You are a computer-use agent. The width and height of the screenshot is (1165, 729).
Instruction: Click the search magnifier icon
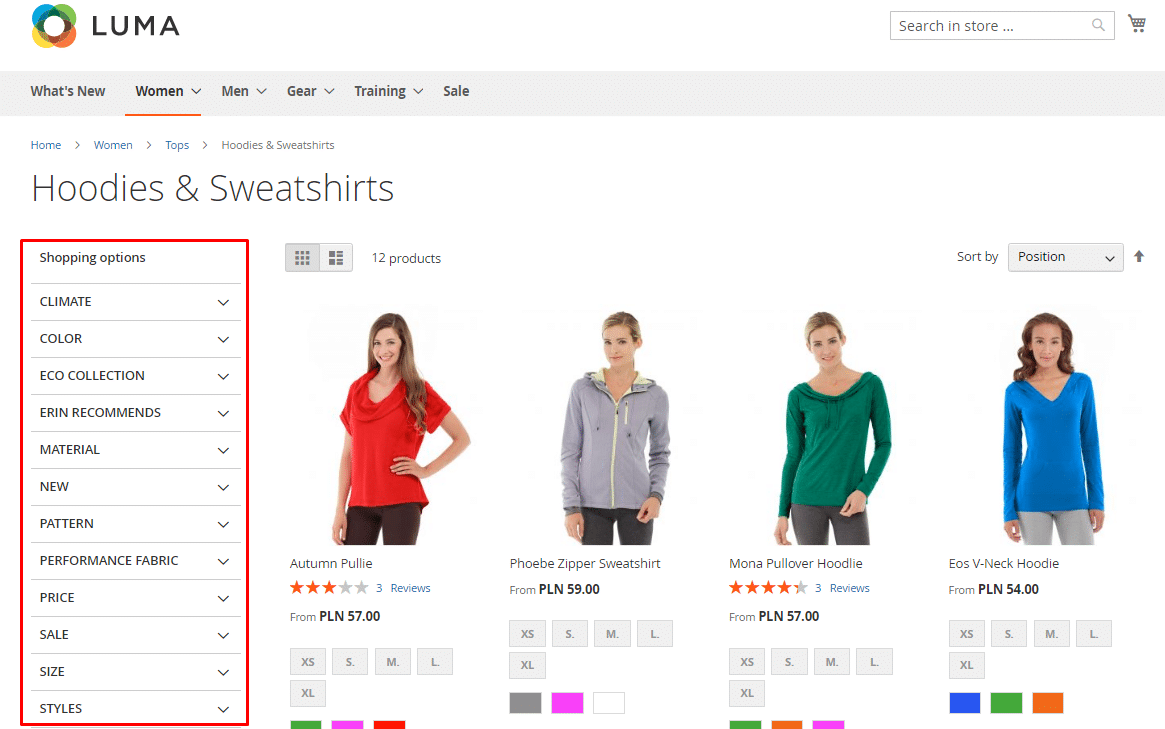[1098, 26]
